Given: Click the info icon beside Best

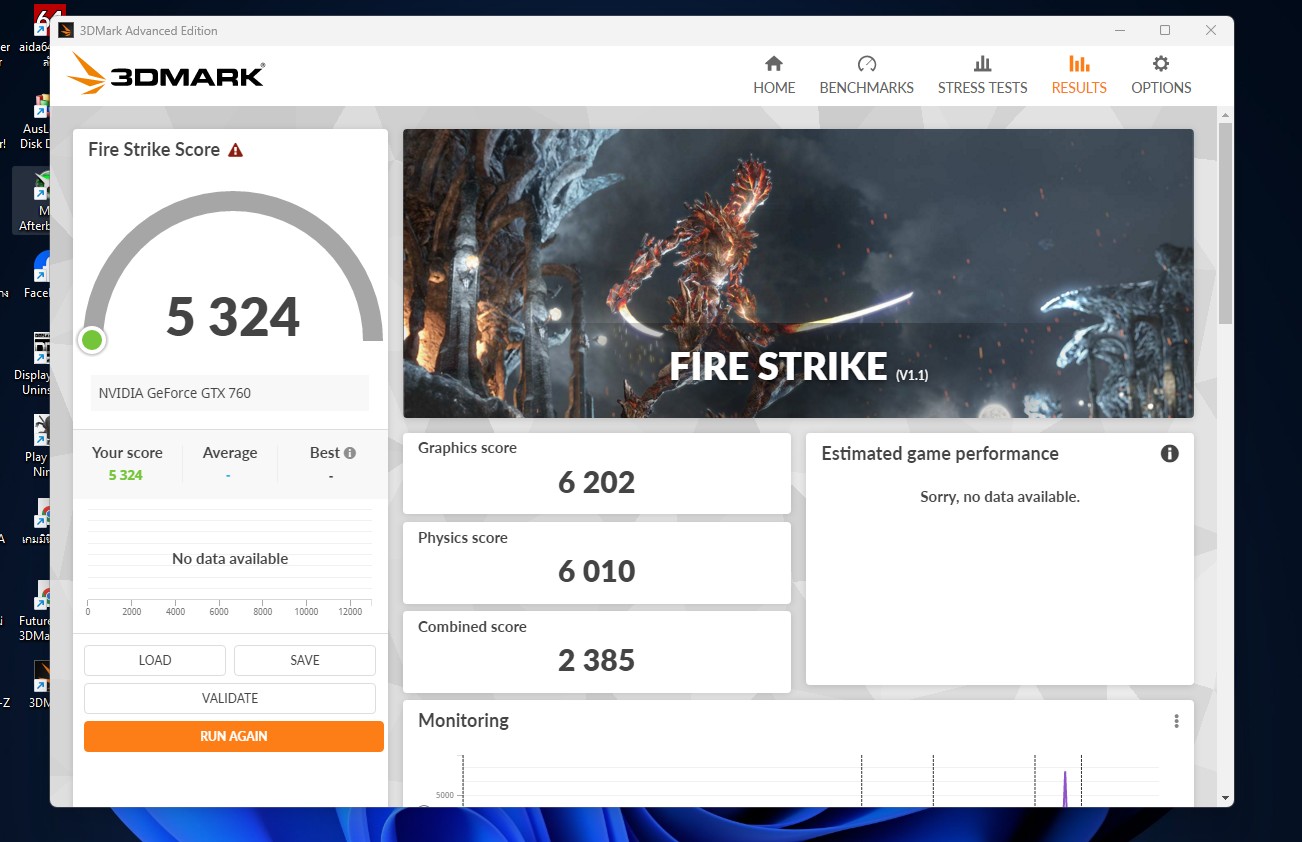Looking at the screenshot, I should click(350, 453).
